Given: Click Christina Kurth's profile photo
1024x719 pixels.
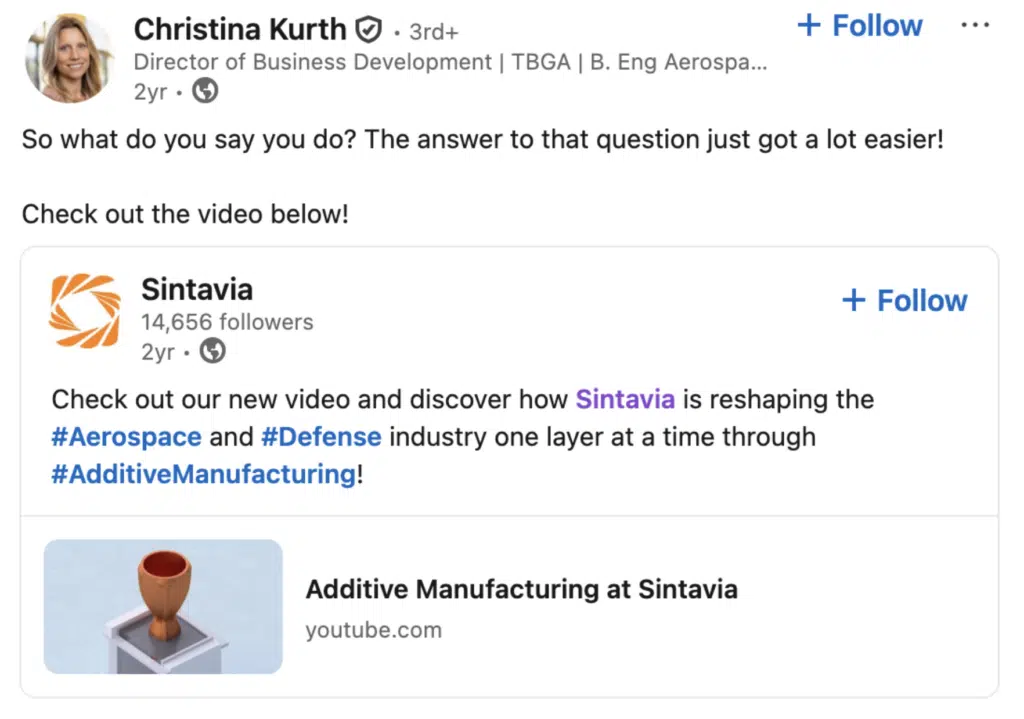Looking at the screenshot, I should click(69, 58).
